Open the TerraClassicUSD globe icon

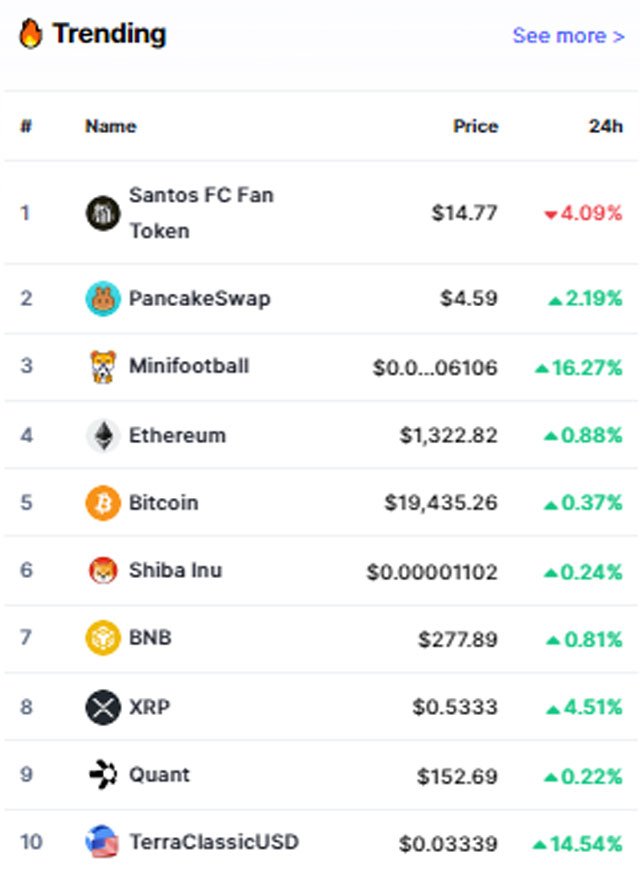pyautogui.click(x=102, y=841)
